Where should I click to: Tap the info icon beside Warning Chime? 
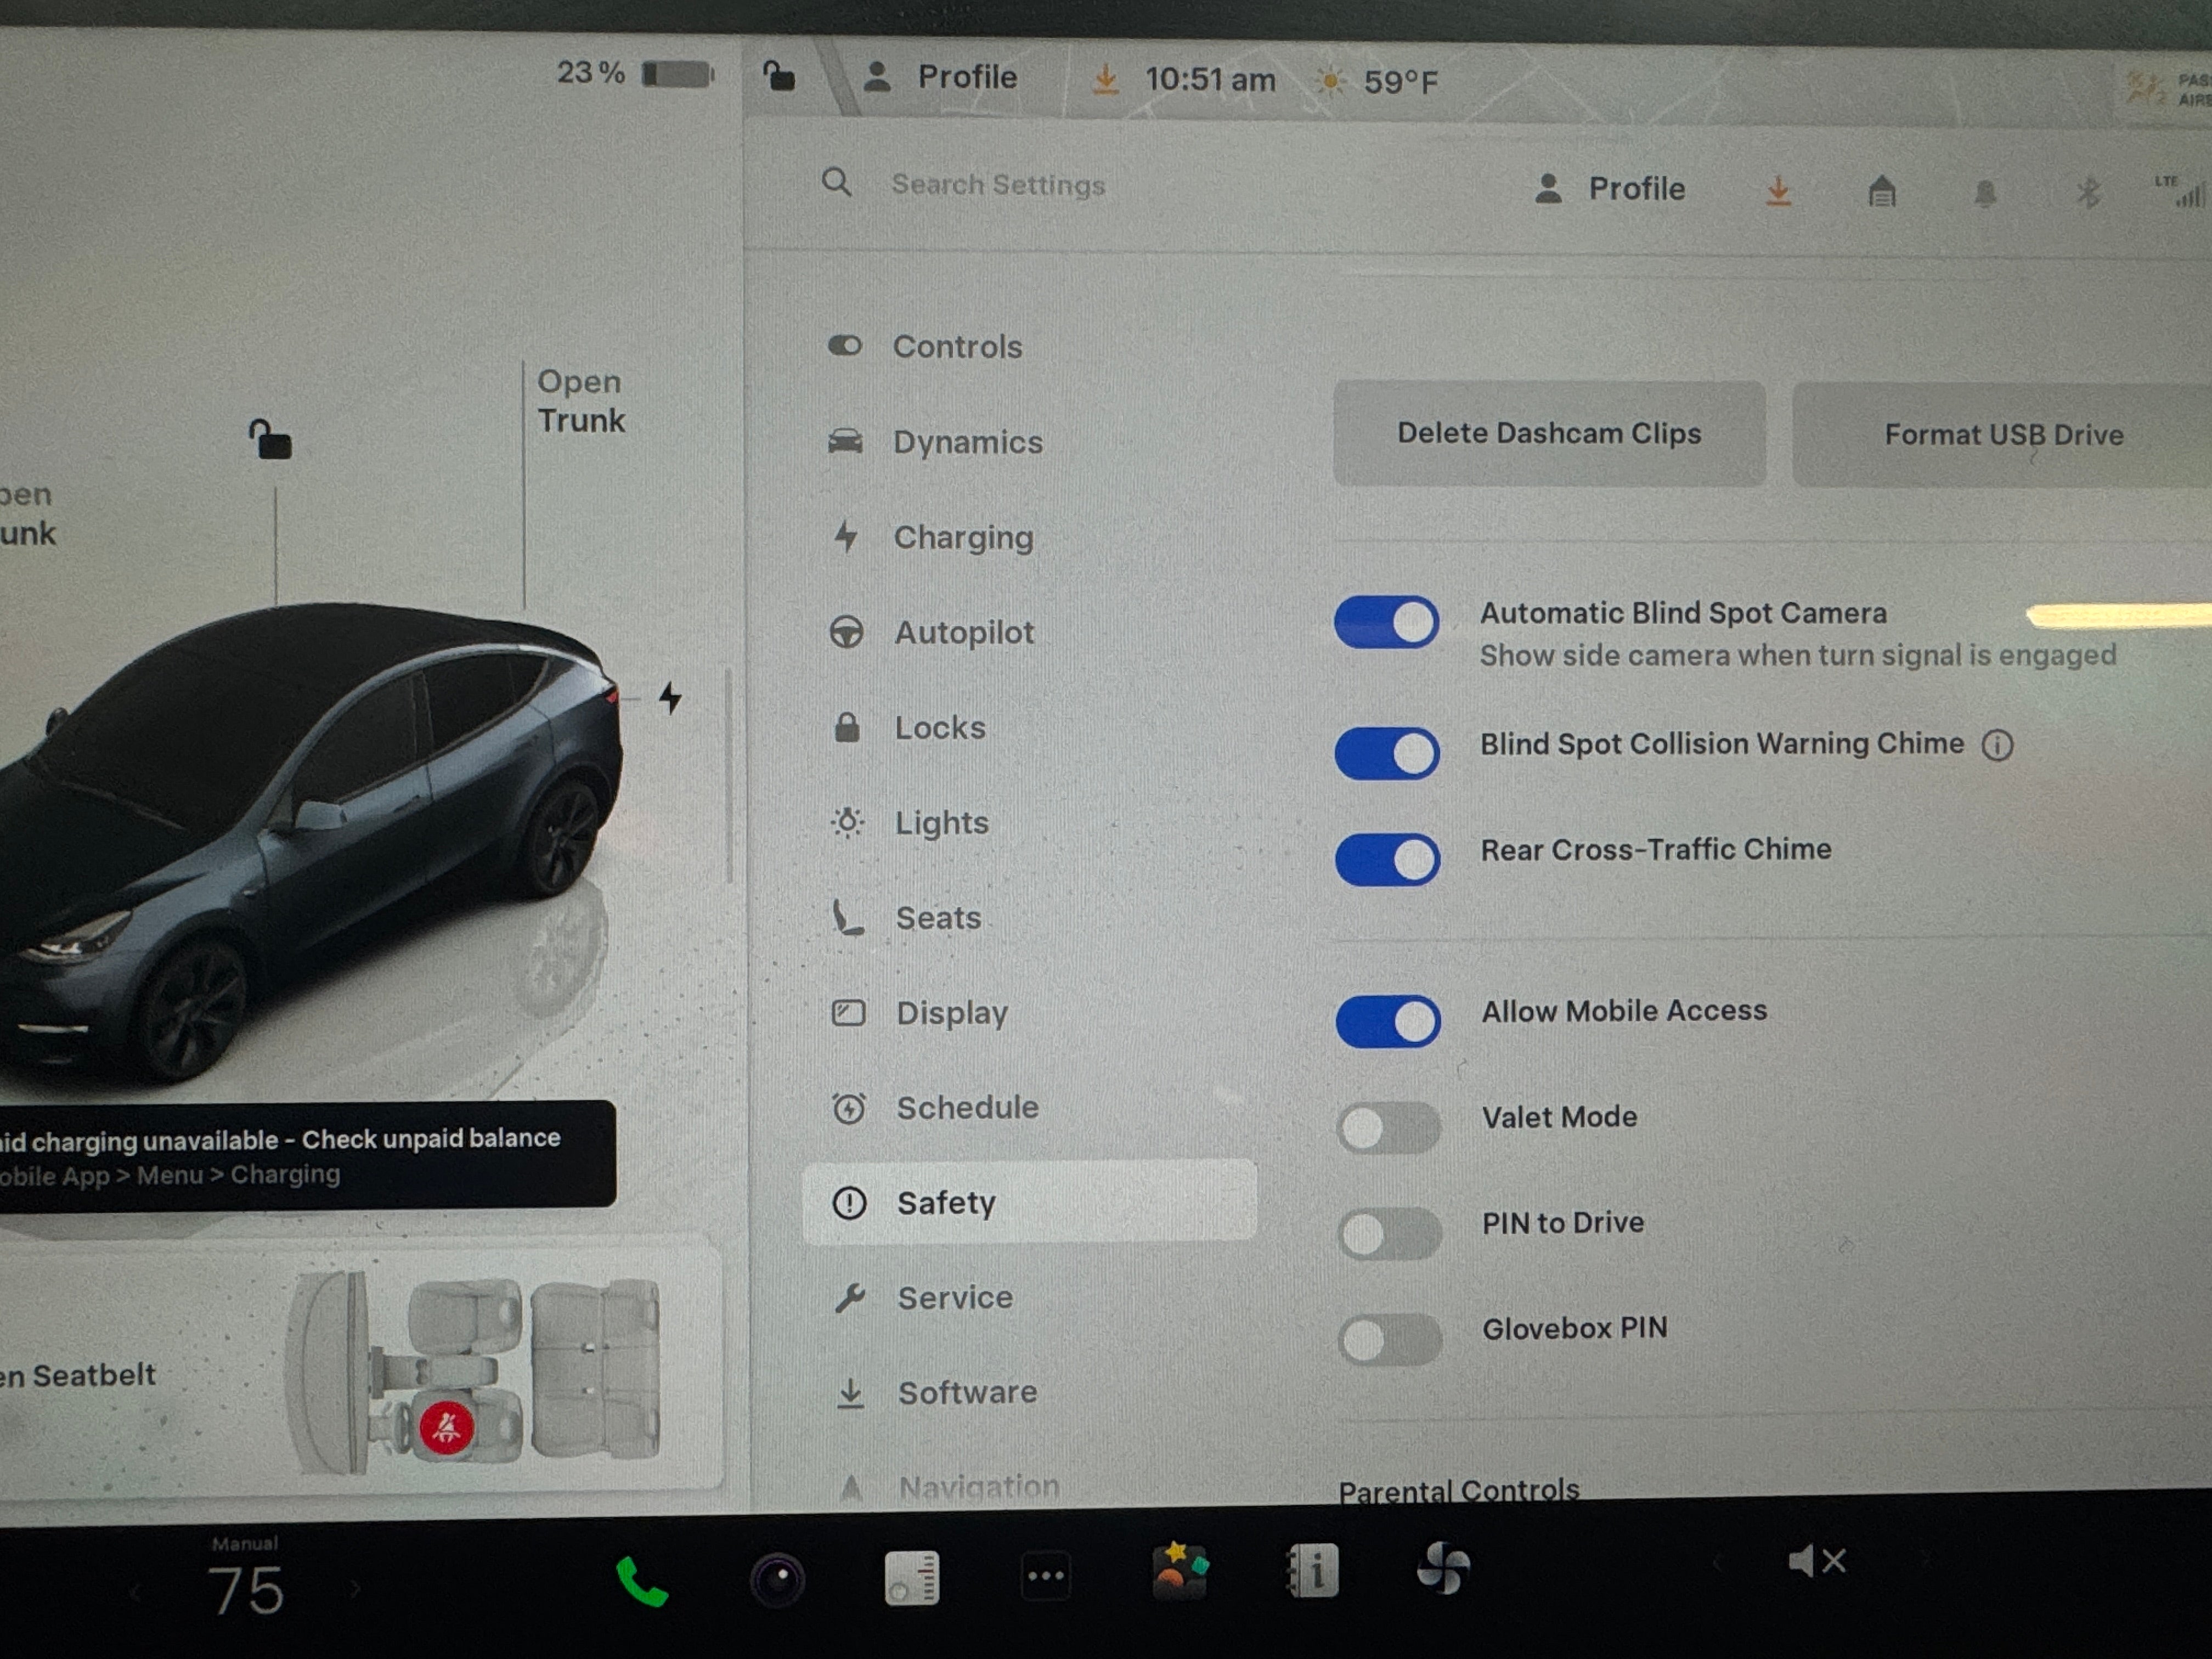pyautogui.click(x=1997, y=745)
